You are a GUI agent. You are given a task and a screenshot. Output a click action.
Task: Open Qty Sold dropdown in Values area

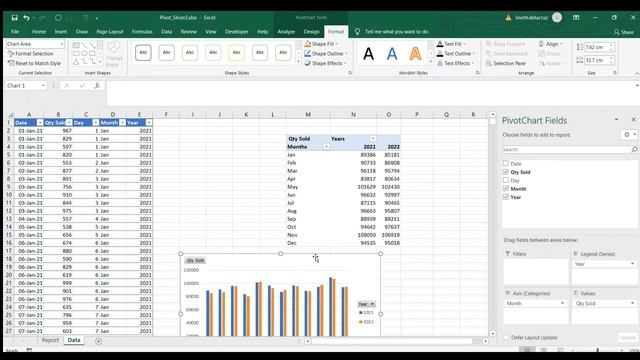(x=632, y=303)
